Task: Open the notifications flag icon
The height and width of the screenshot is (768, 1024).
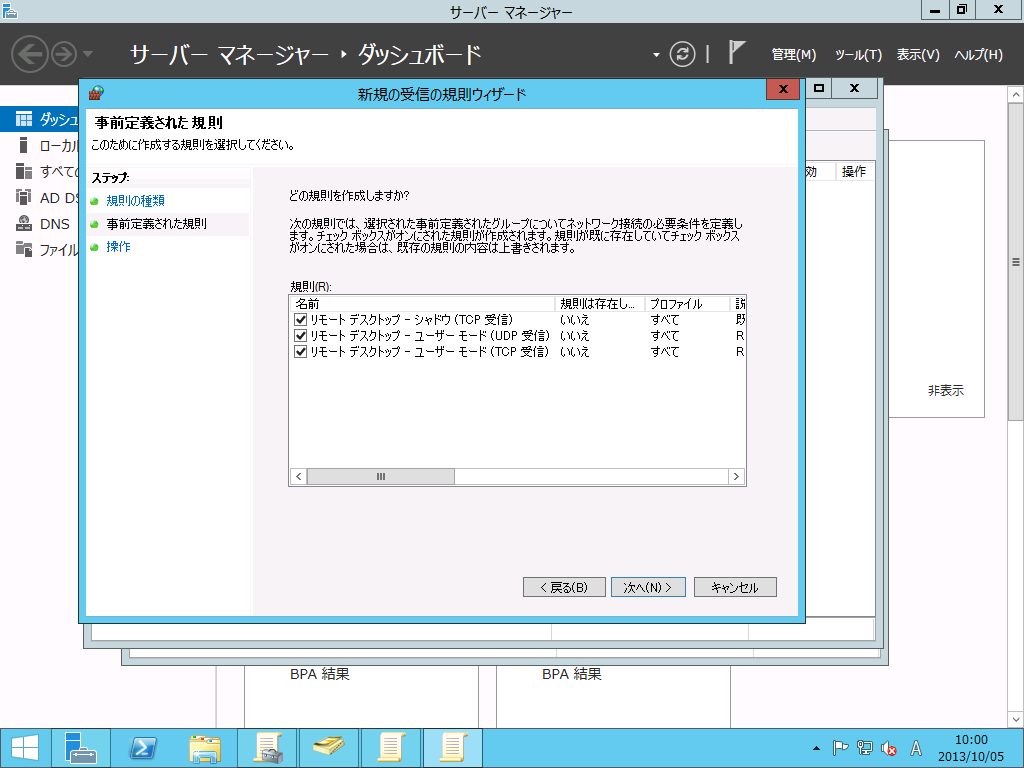Action: (x=736, y=52)
